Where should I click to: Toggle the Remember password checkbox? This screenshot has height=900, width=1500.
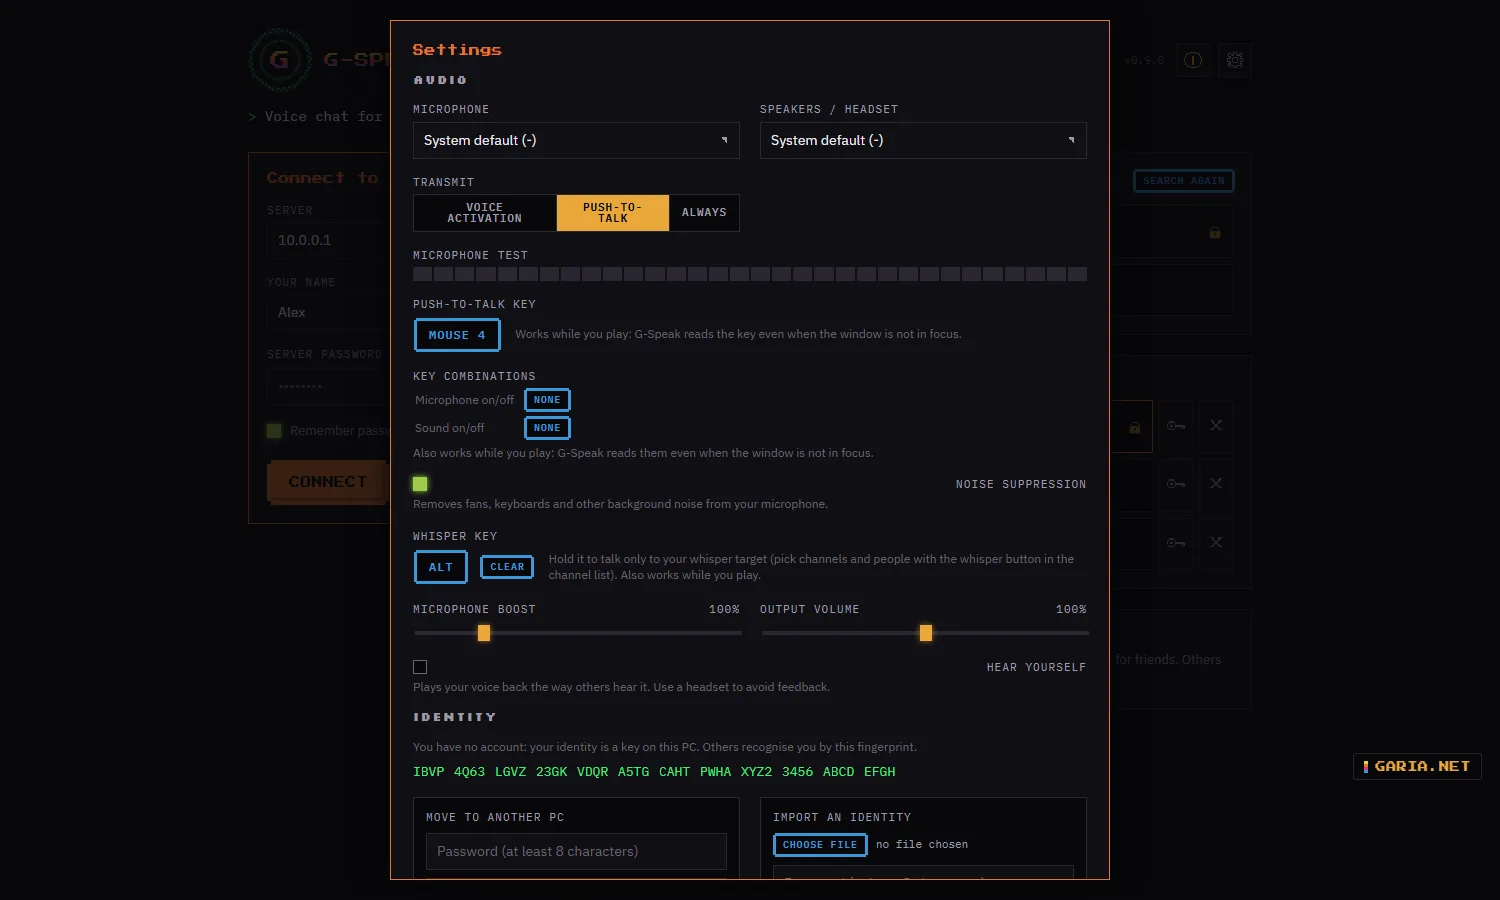click(274, 431)
